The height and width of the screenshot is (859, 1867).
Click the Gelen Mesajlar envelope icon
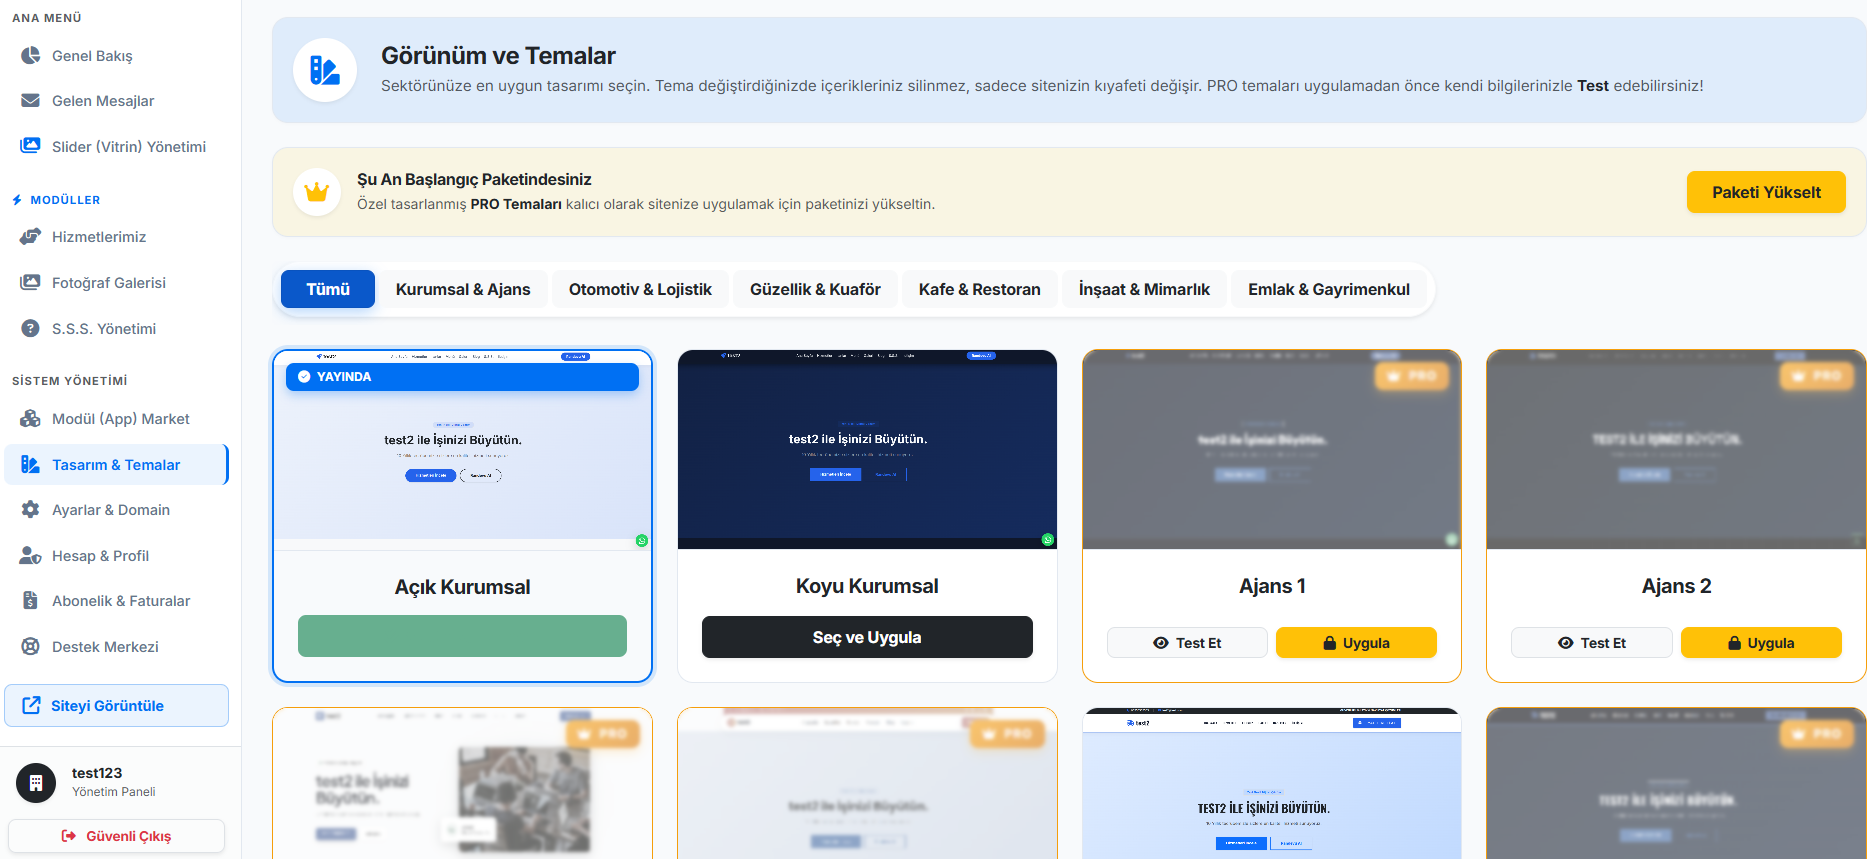(x=31, y=101)
